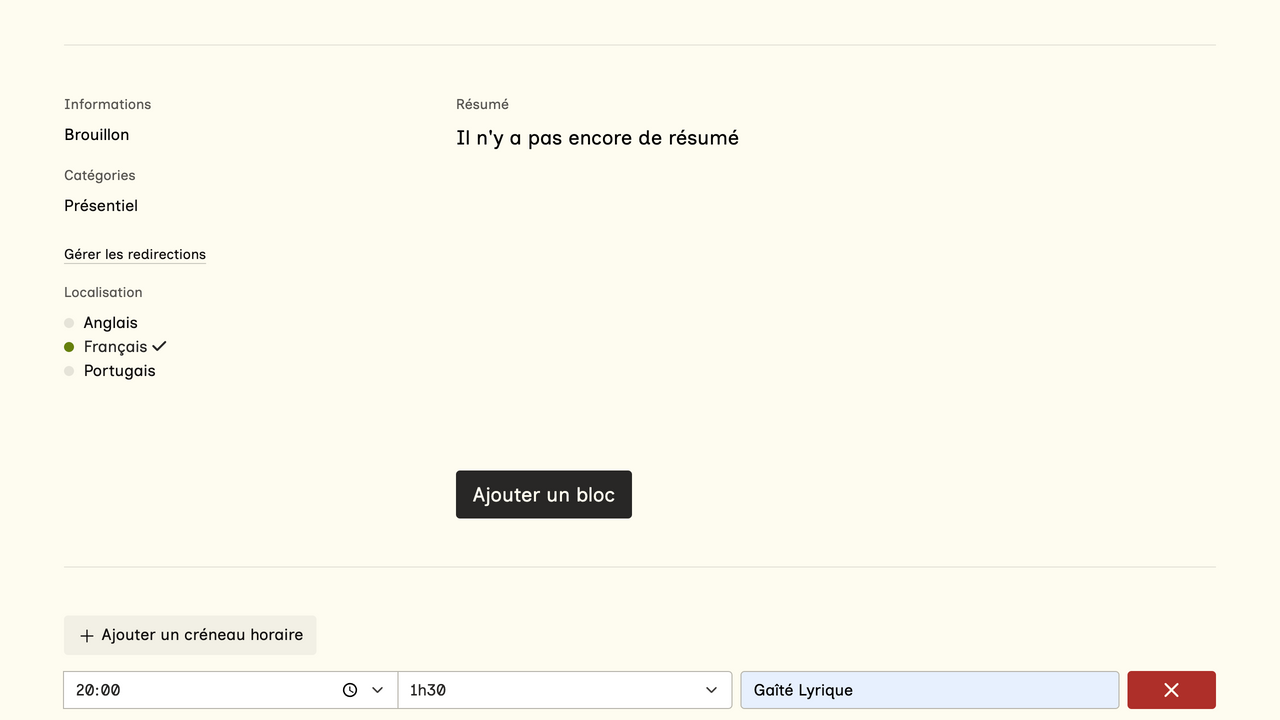
Task: Open the Gérer les redirections link
Action: (135, 254)
